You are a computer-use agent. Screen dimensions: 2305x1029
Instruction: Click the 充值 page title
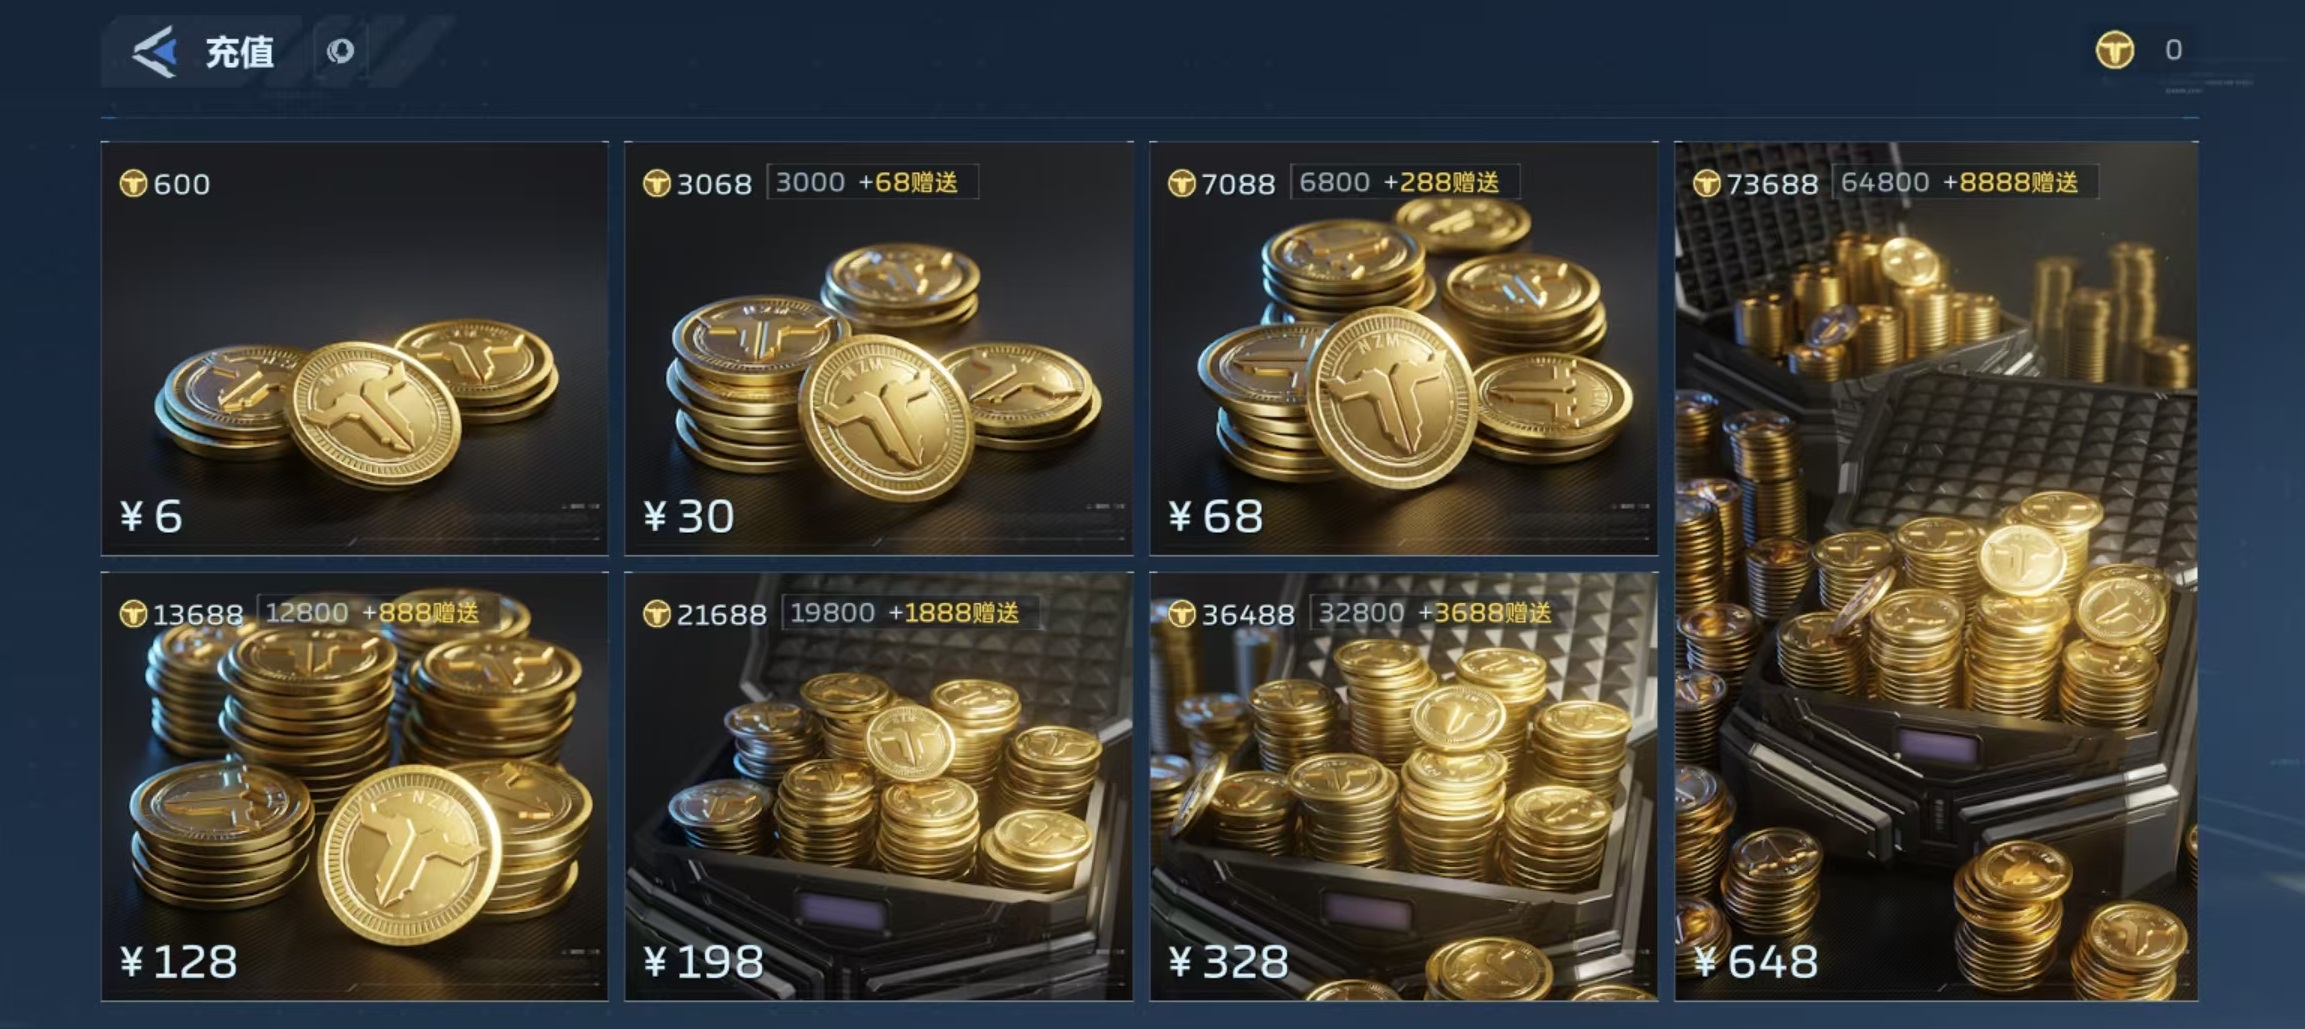240,52
